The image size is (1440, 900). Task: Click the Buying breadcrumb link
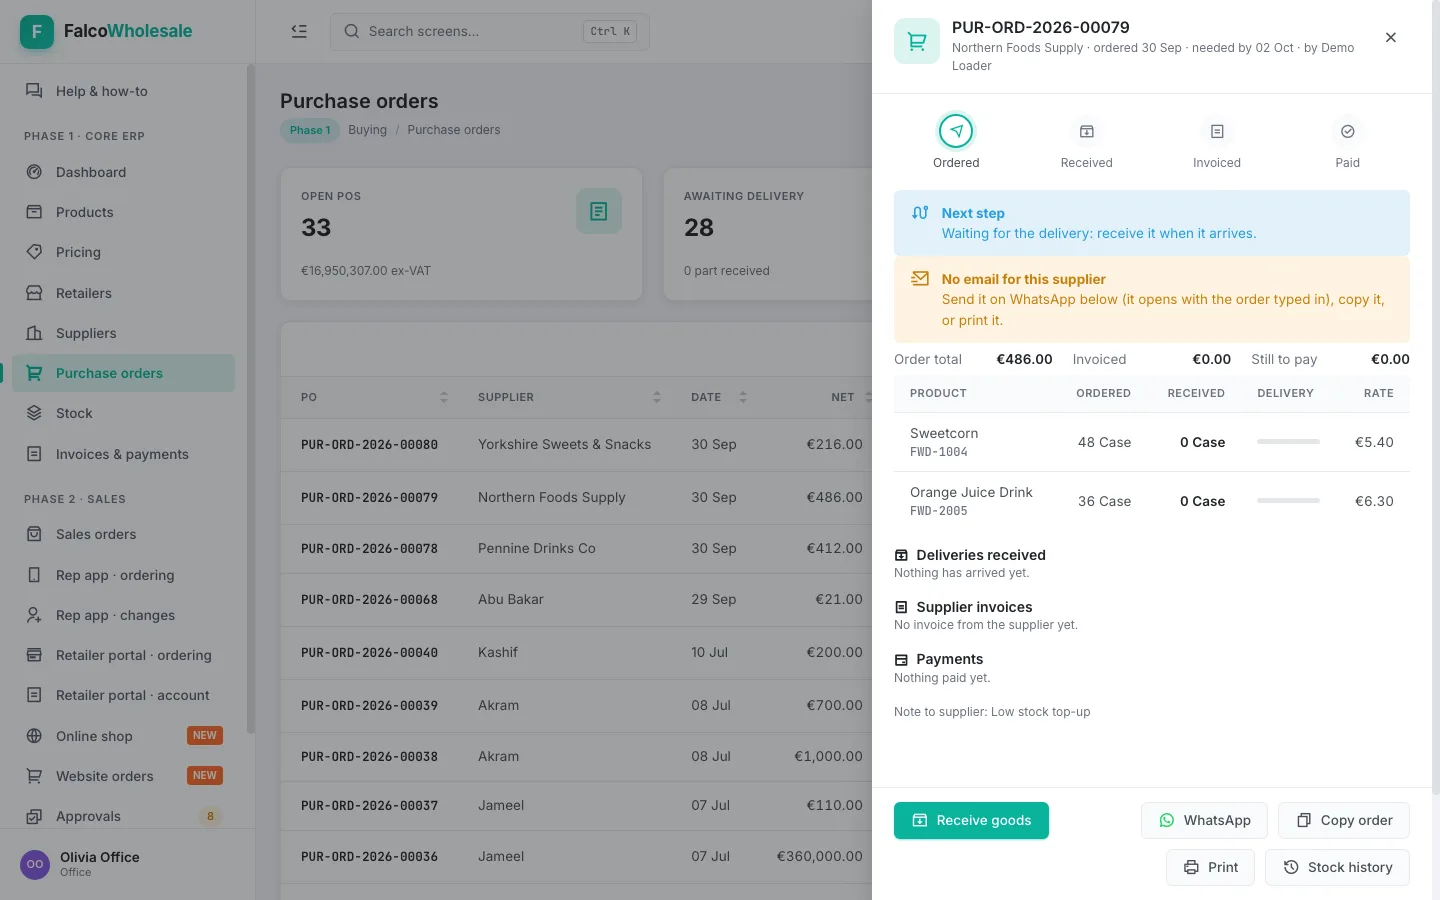tap(367, 130)
